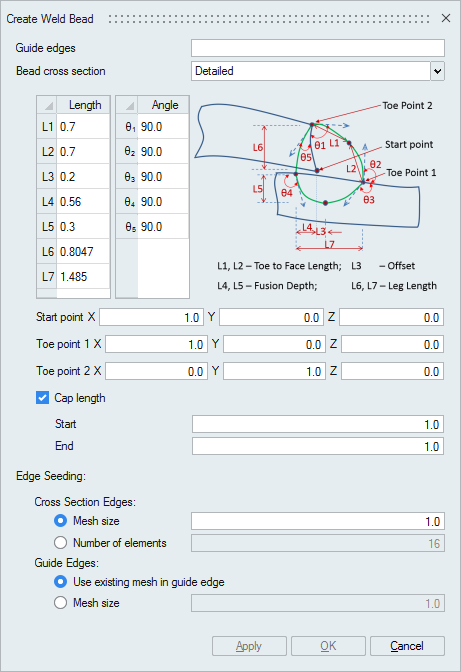Select Guide Edges Mesh size radio button
The width and height of the screenshot is (461, 672).
point(60,603)
